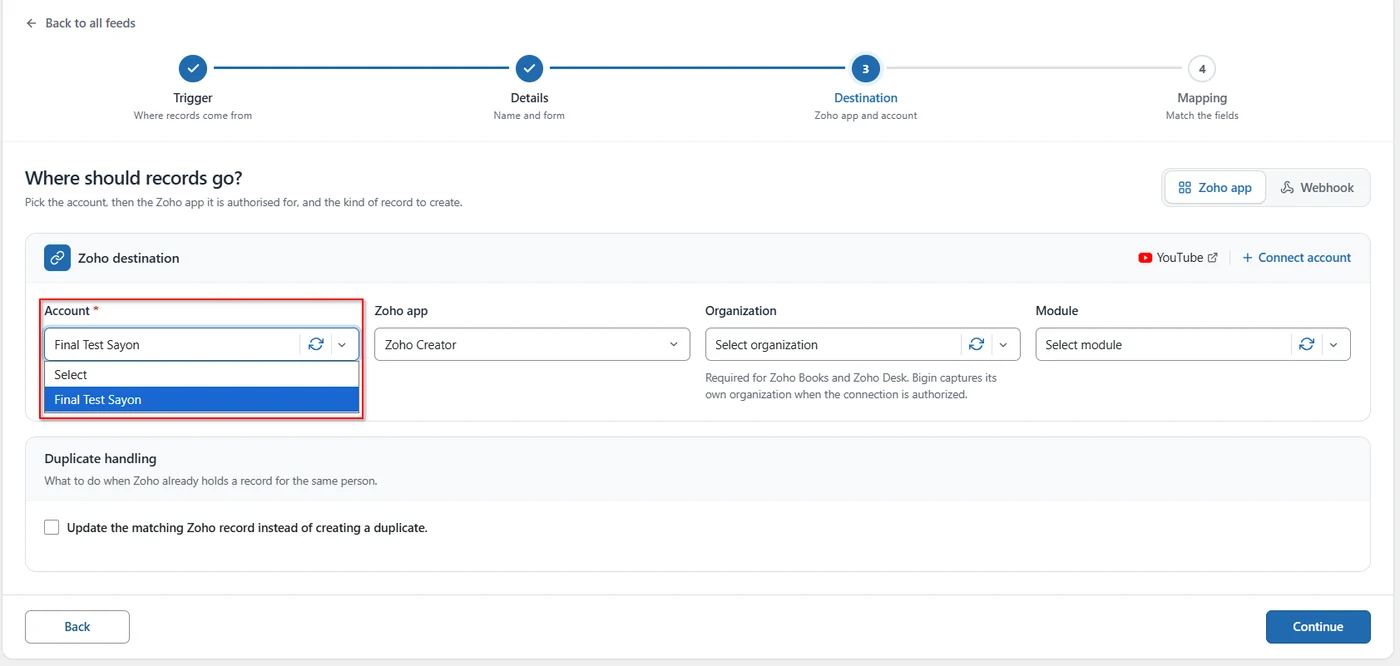Click the Details step label
Screen dimensions: 1400x666
[529, 98]
